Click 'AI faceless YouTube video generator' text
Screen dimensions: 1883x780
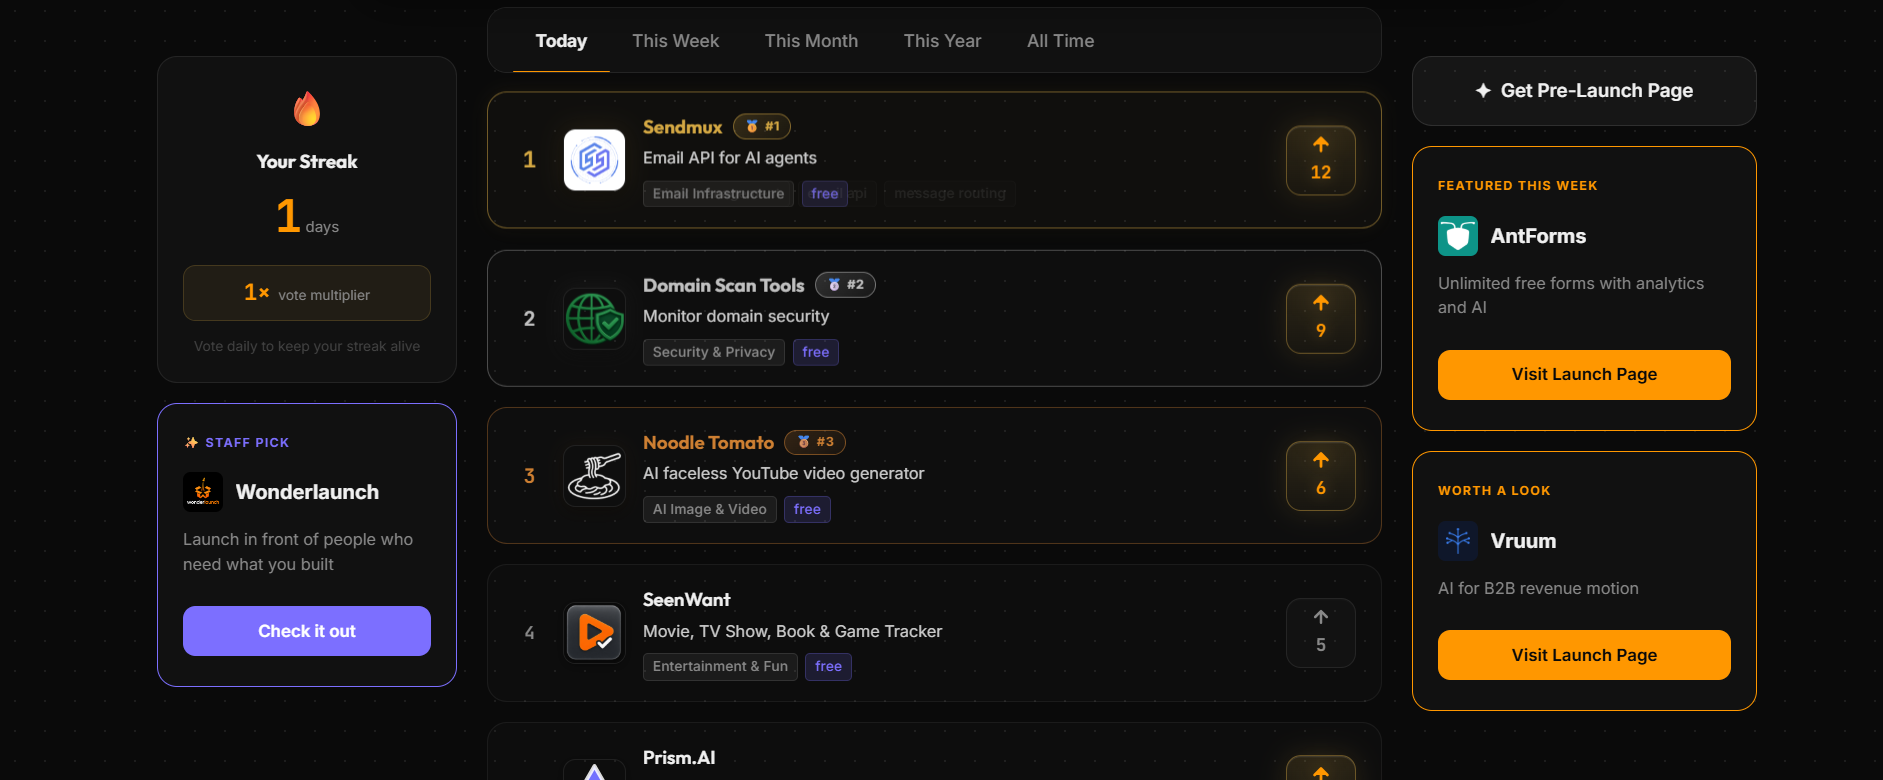tap(784, 473)
